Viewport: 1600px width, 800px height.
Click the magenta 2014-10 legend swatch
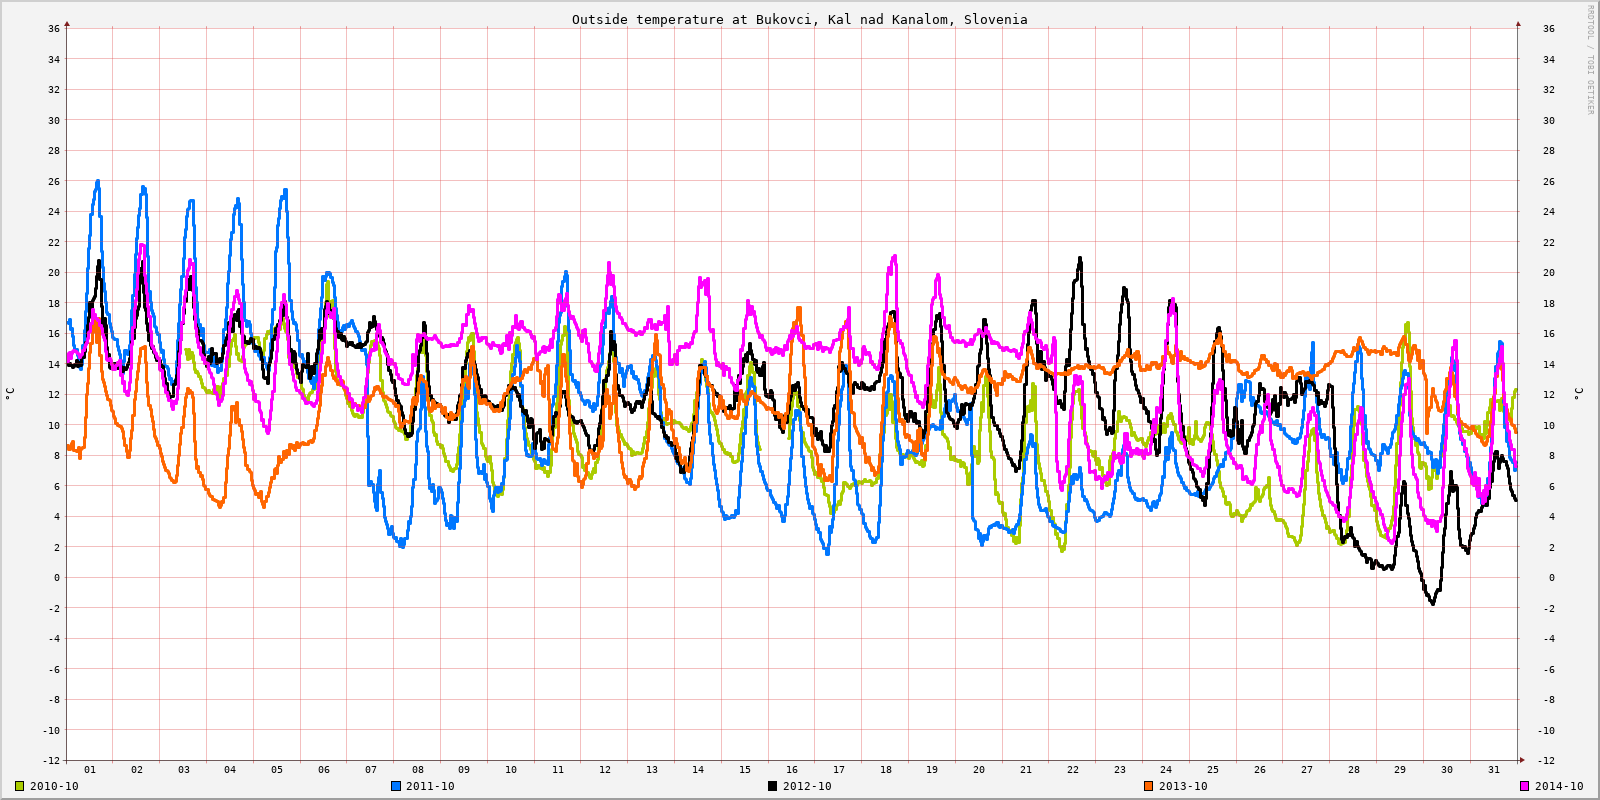[x=1524, y=786]
